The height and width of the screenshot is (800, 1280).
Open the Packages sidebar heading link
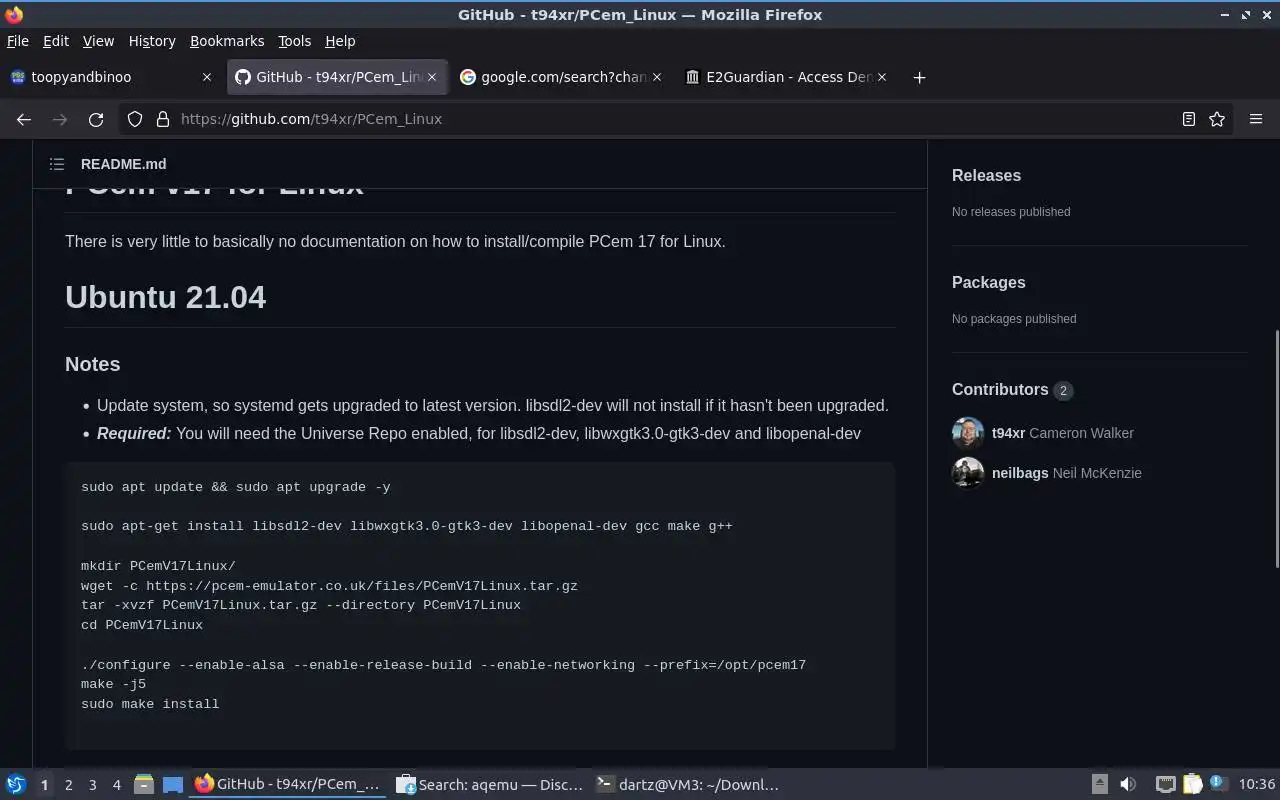[x=988, y=282]
